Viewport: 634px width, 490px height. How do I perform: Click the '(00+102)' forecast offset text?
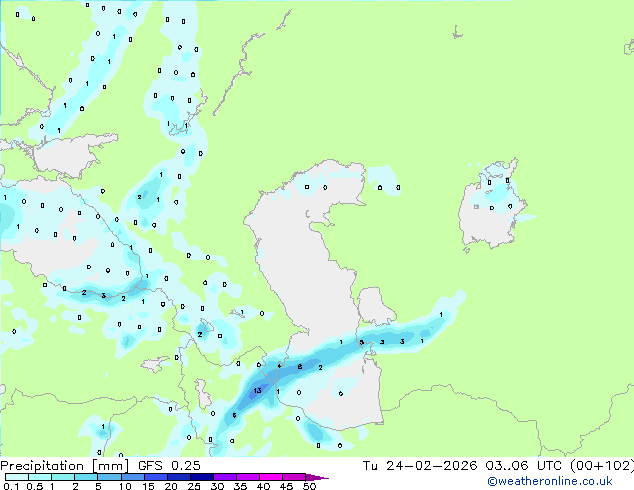602,466
